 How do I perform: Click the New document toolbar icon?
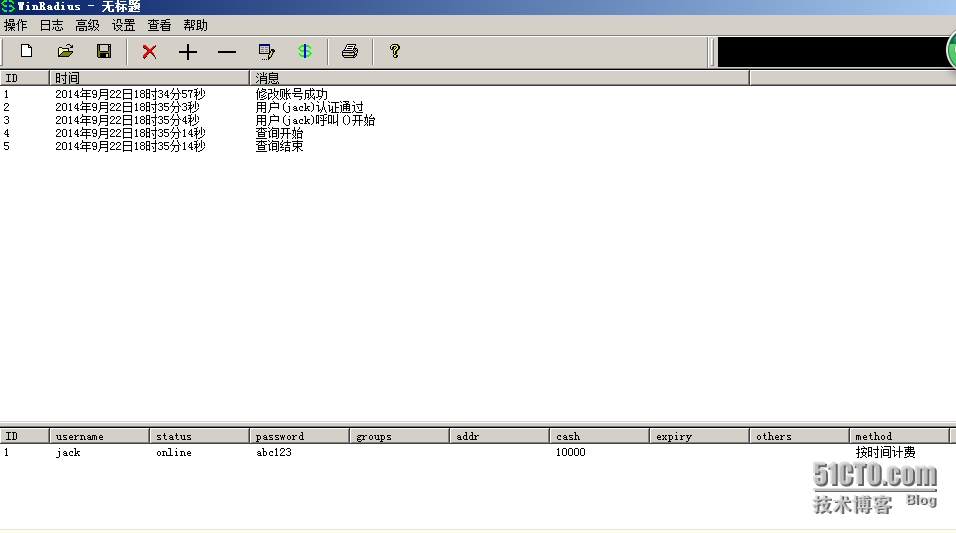pyautogui.click(x=26, y=51)
